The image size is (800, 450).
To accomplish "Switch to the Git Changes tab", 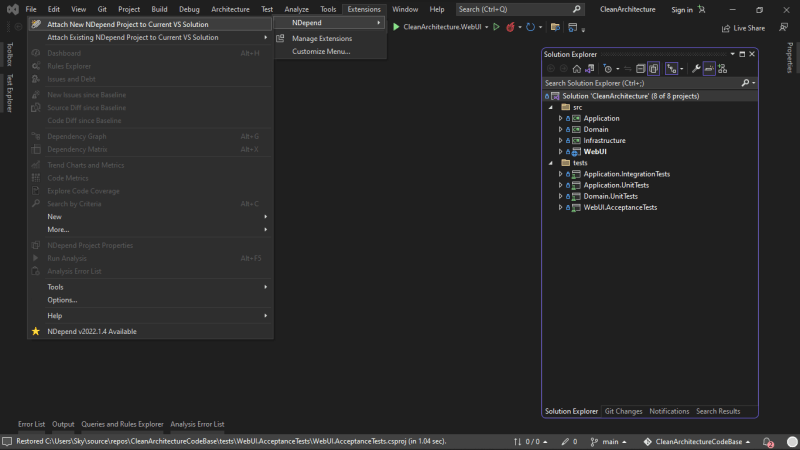I will coord(623,411).
